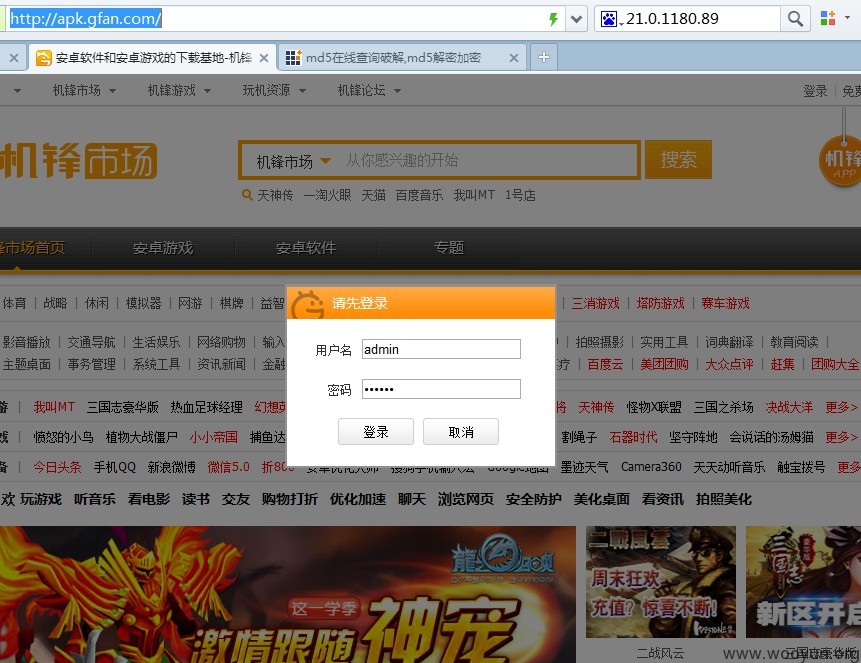Image resolution: width=861 pixels, height=663 pixels.
Task: Switch to the md5在线查询破解 tab
Action: pos(402,58)
